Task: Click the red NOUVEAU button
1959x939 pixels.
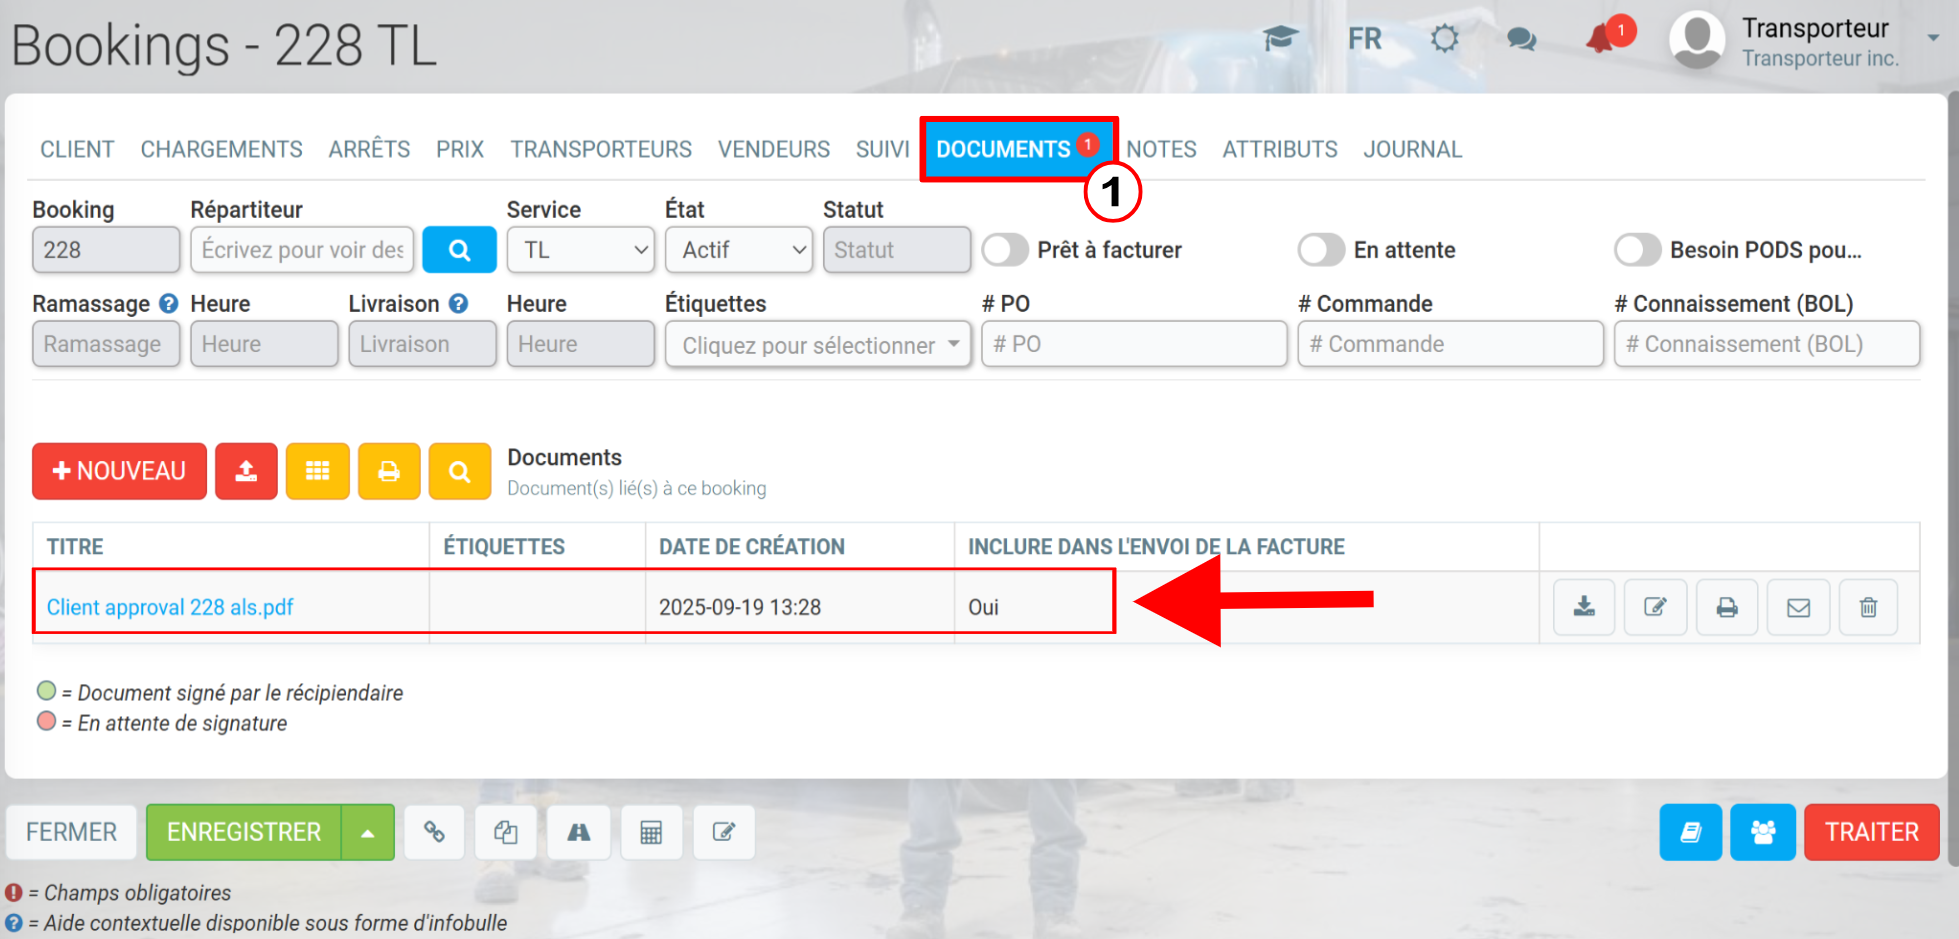Action: tap(119, 471)
